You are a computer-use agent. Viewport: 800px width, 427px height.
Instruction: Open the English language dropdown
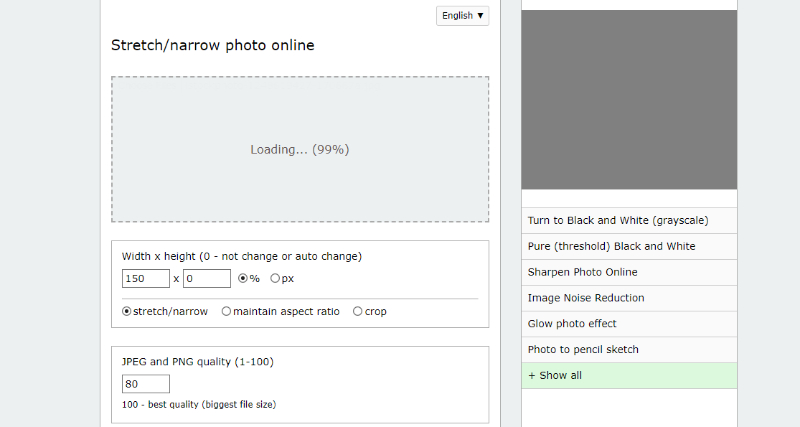tap(462, 16)
